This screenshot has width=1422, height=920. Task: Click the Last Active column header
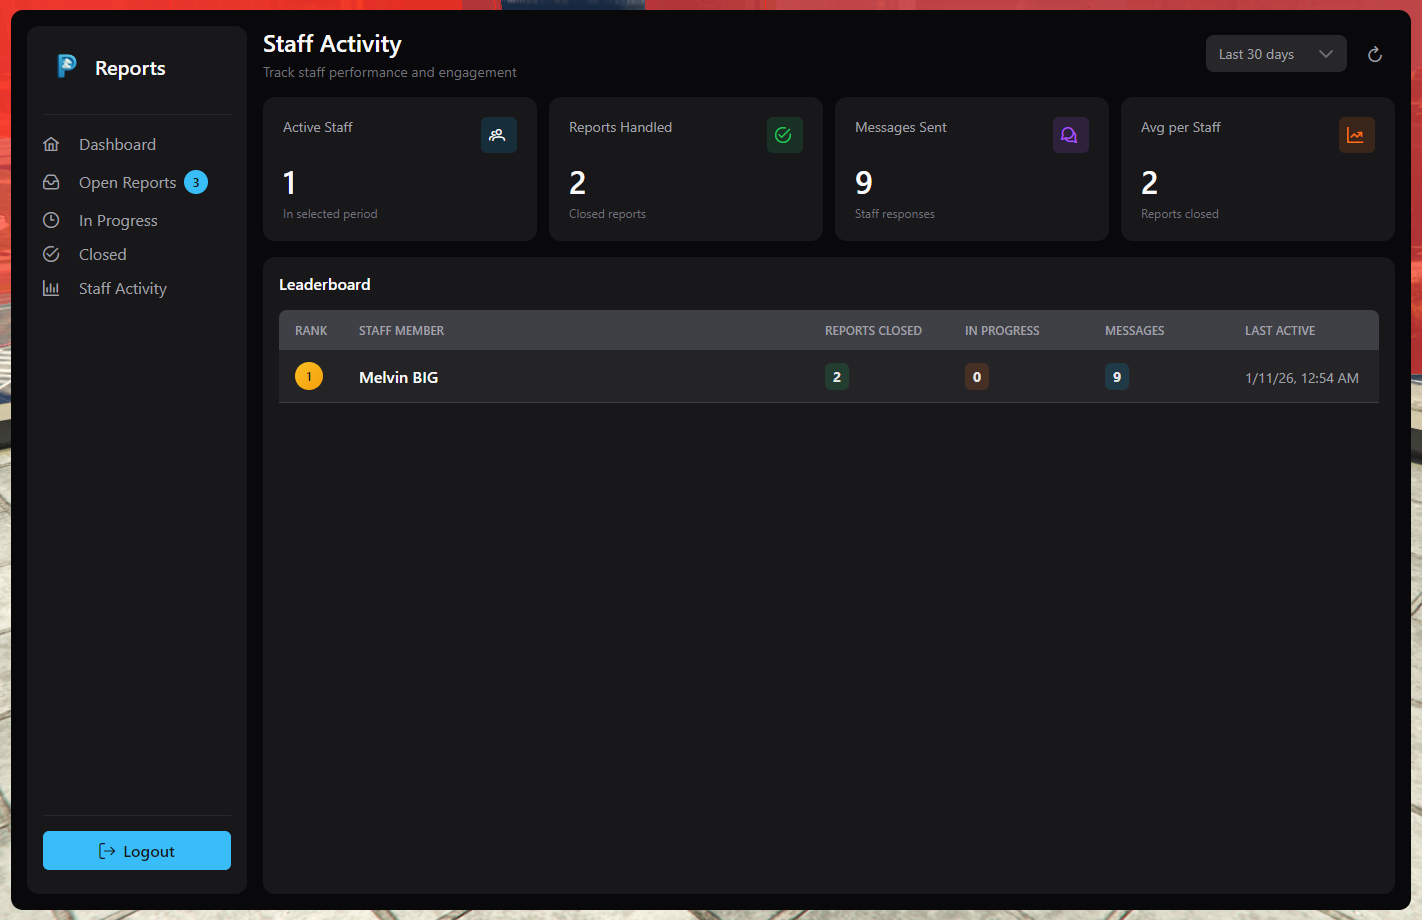pyautogui.click(x=1280, y=331)
